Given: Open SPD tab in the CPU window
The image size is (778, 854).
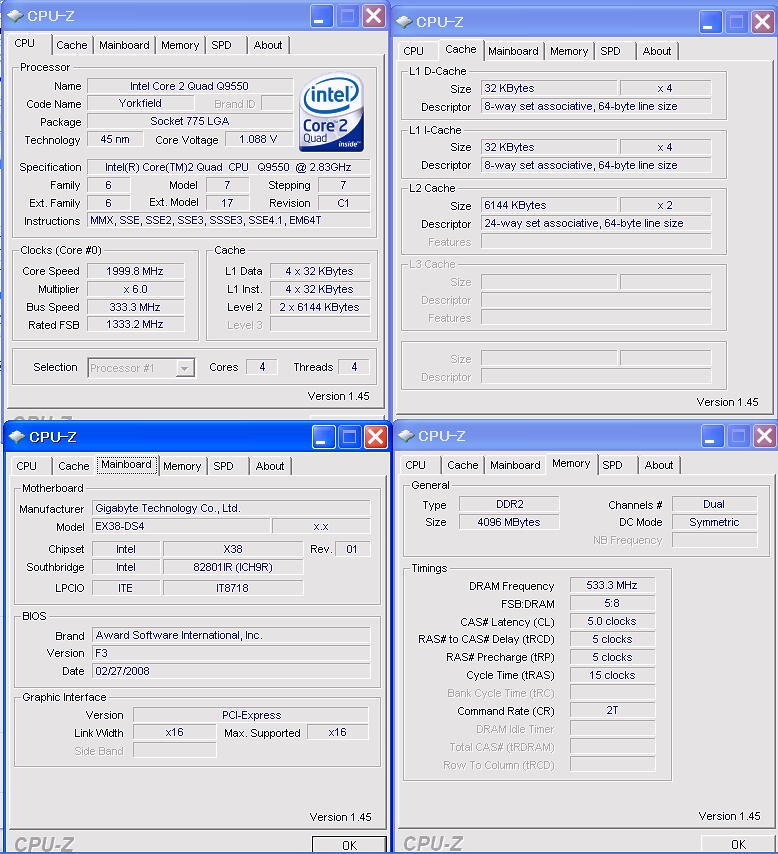Looking at the screenshot, I should 221,45.
